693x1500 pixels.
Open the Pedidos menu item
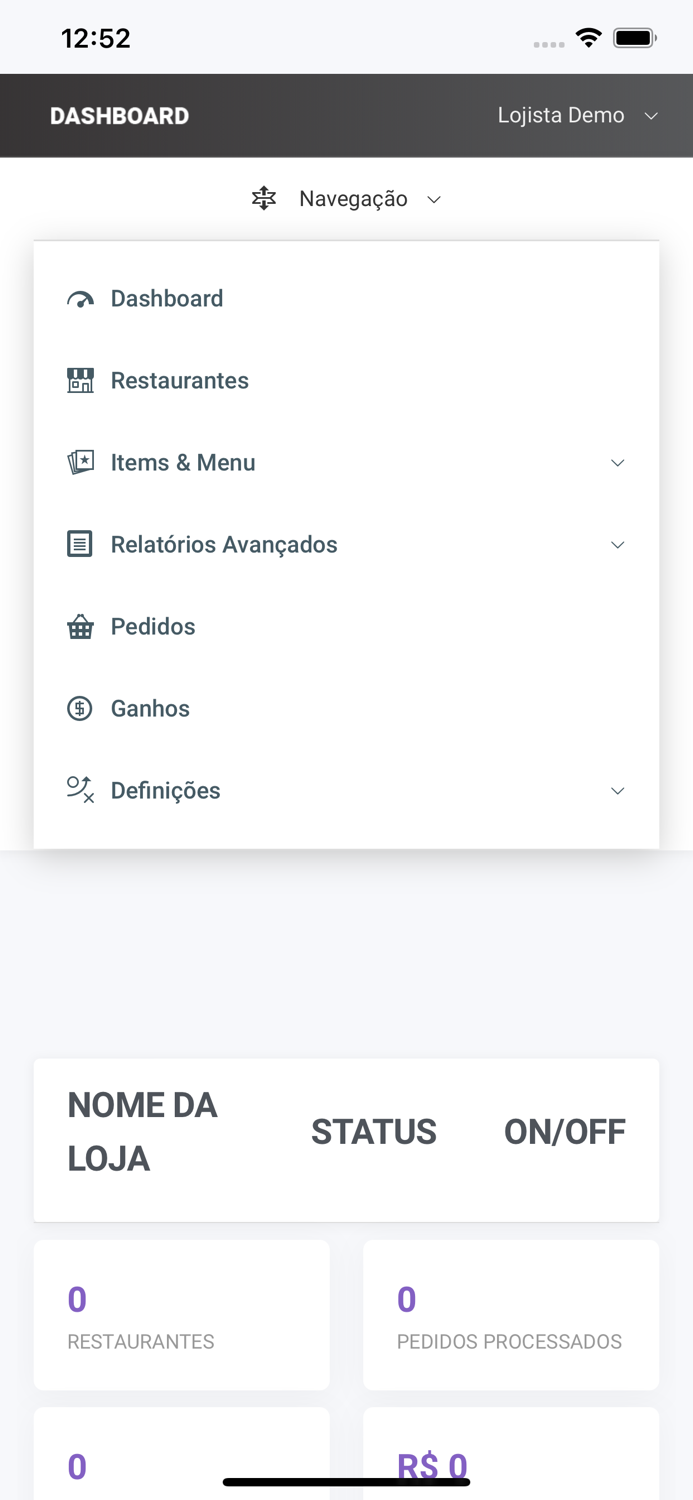[153, 627]
